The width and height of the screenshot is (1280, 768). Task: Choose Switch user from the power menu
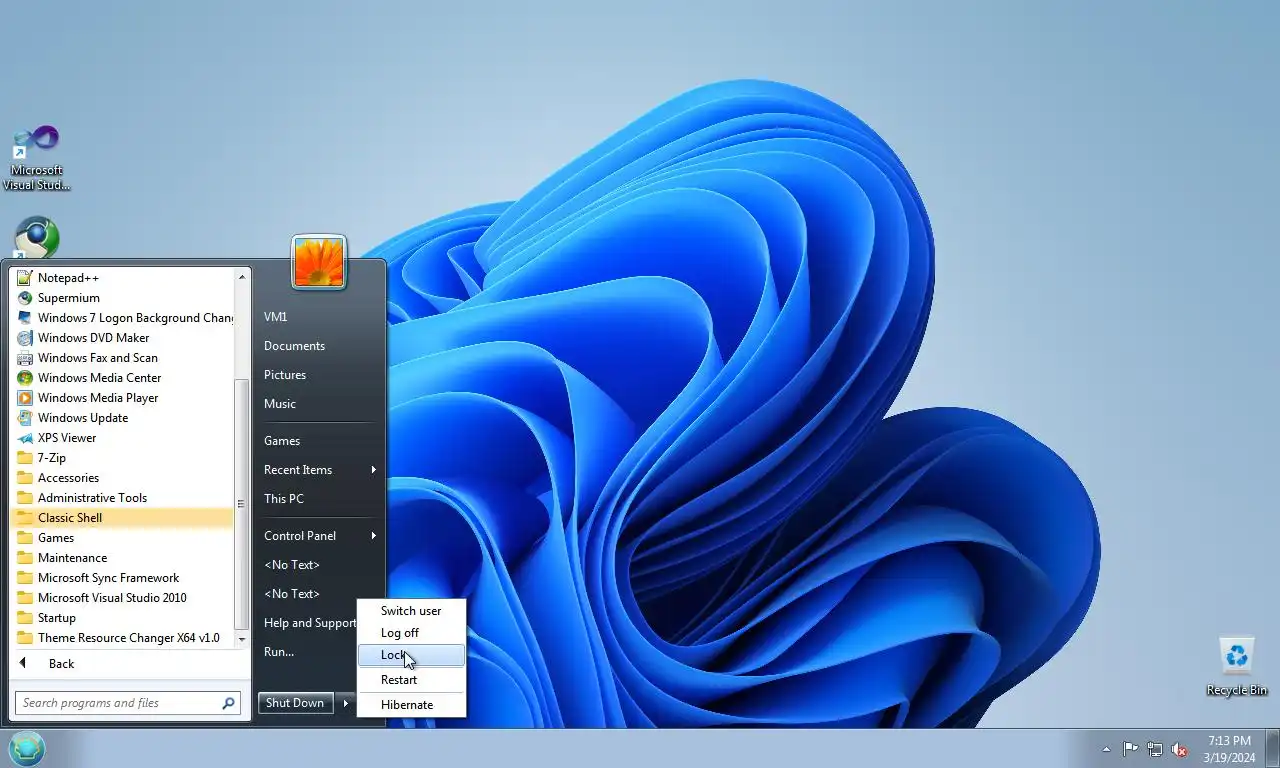[x=411, y=610]
